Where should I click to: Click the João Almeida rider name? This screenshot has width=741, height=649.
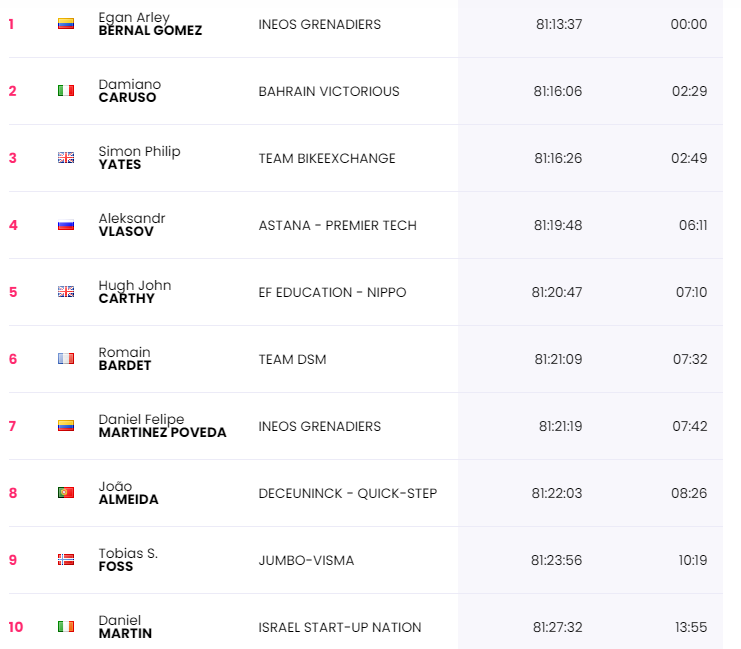[x=128, y=493]
